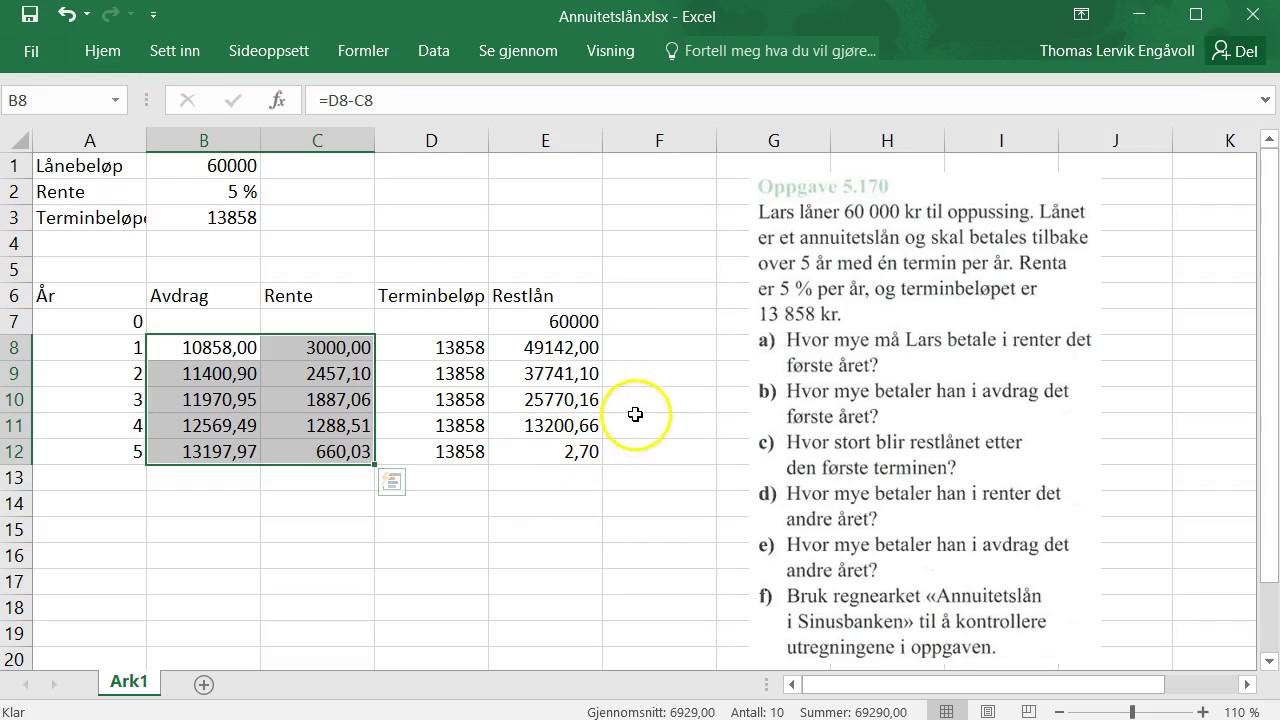Click the Undo arrow icon
Screen dimensions: 1280x720
click(x=66, y=15)
